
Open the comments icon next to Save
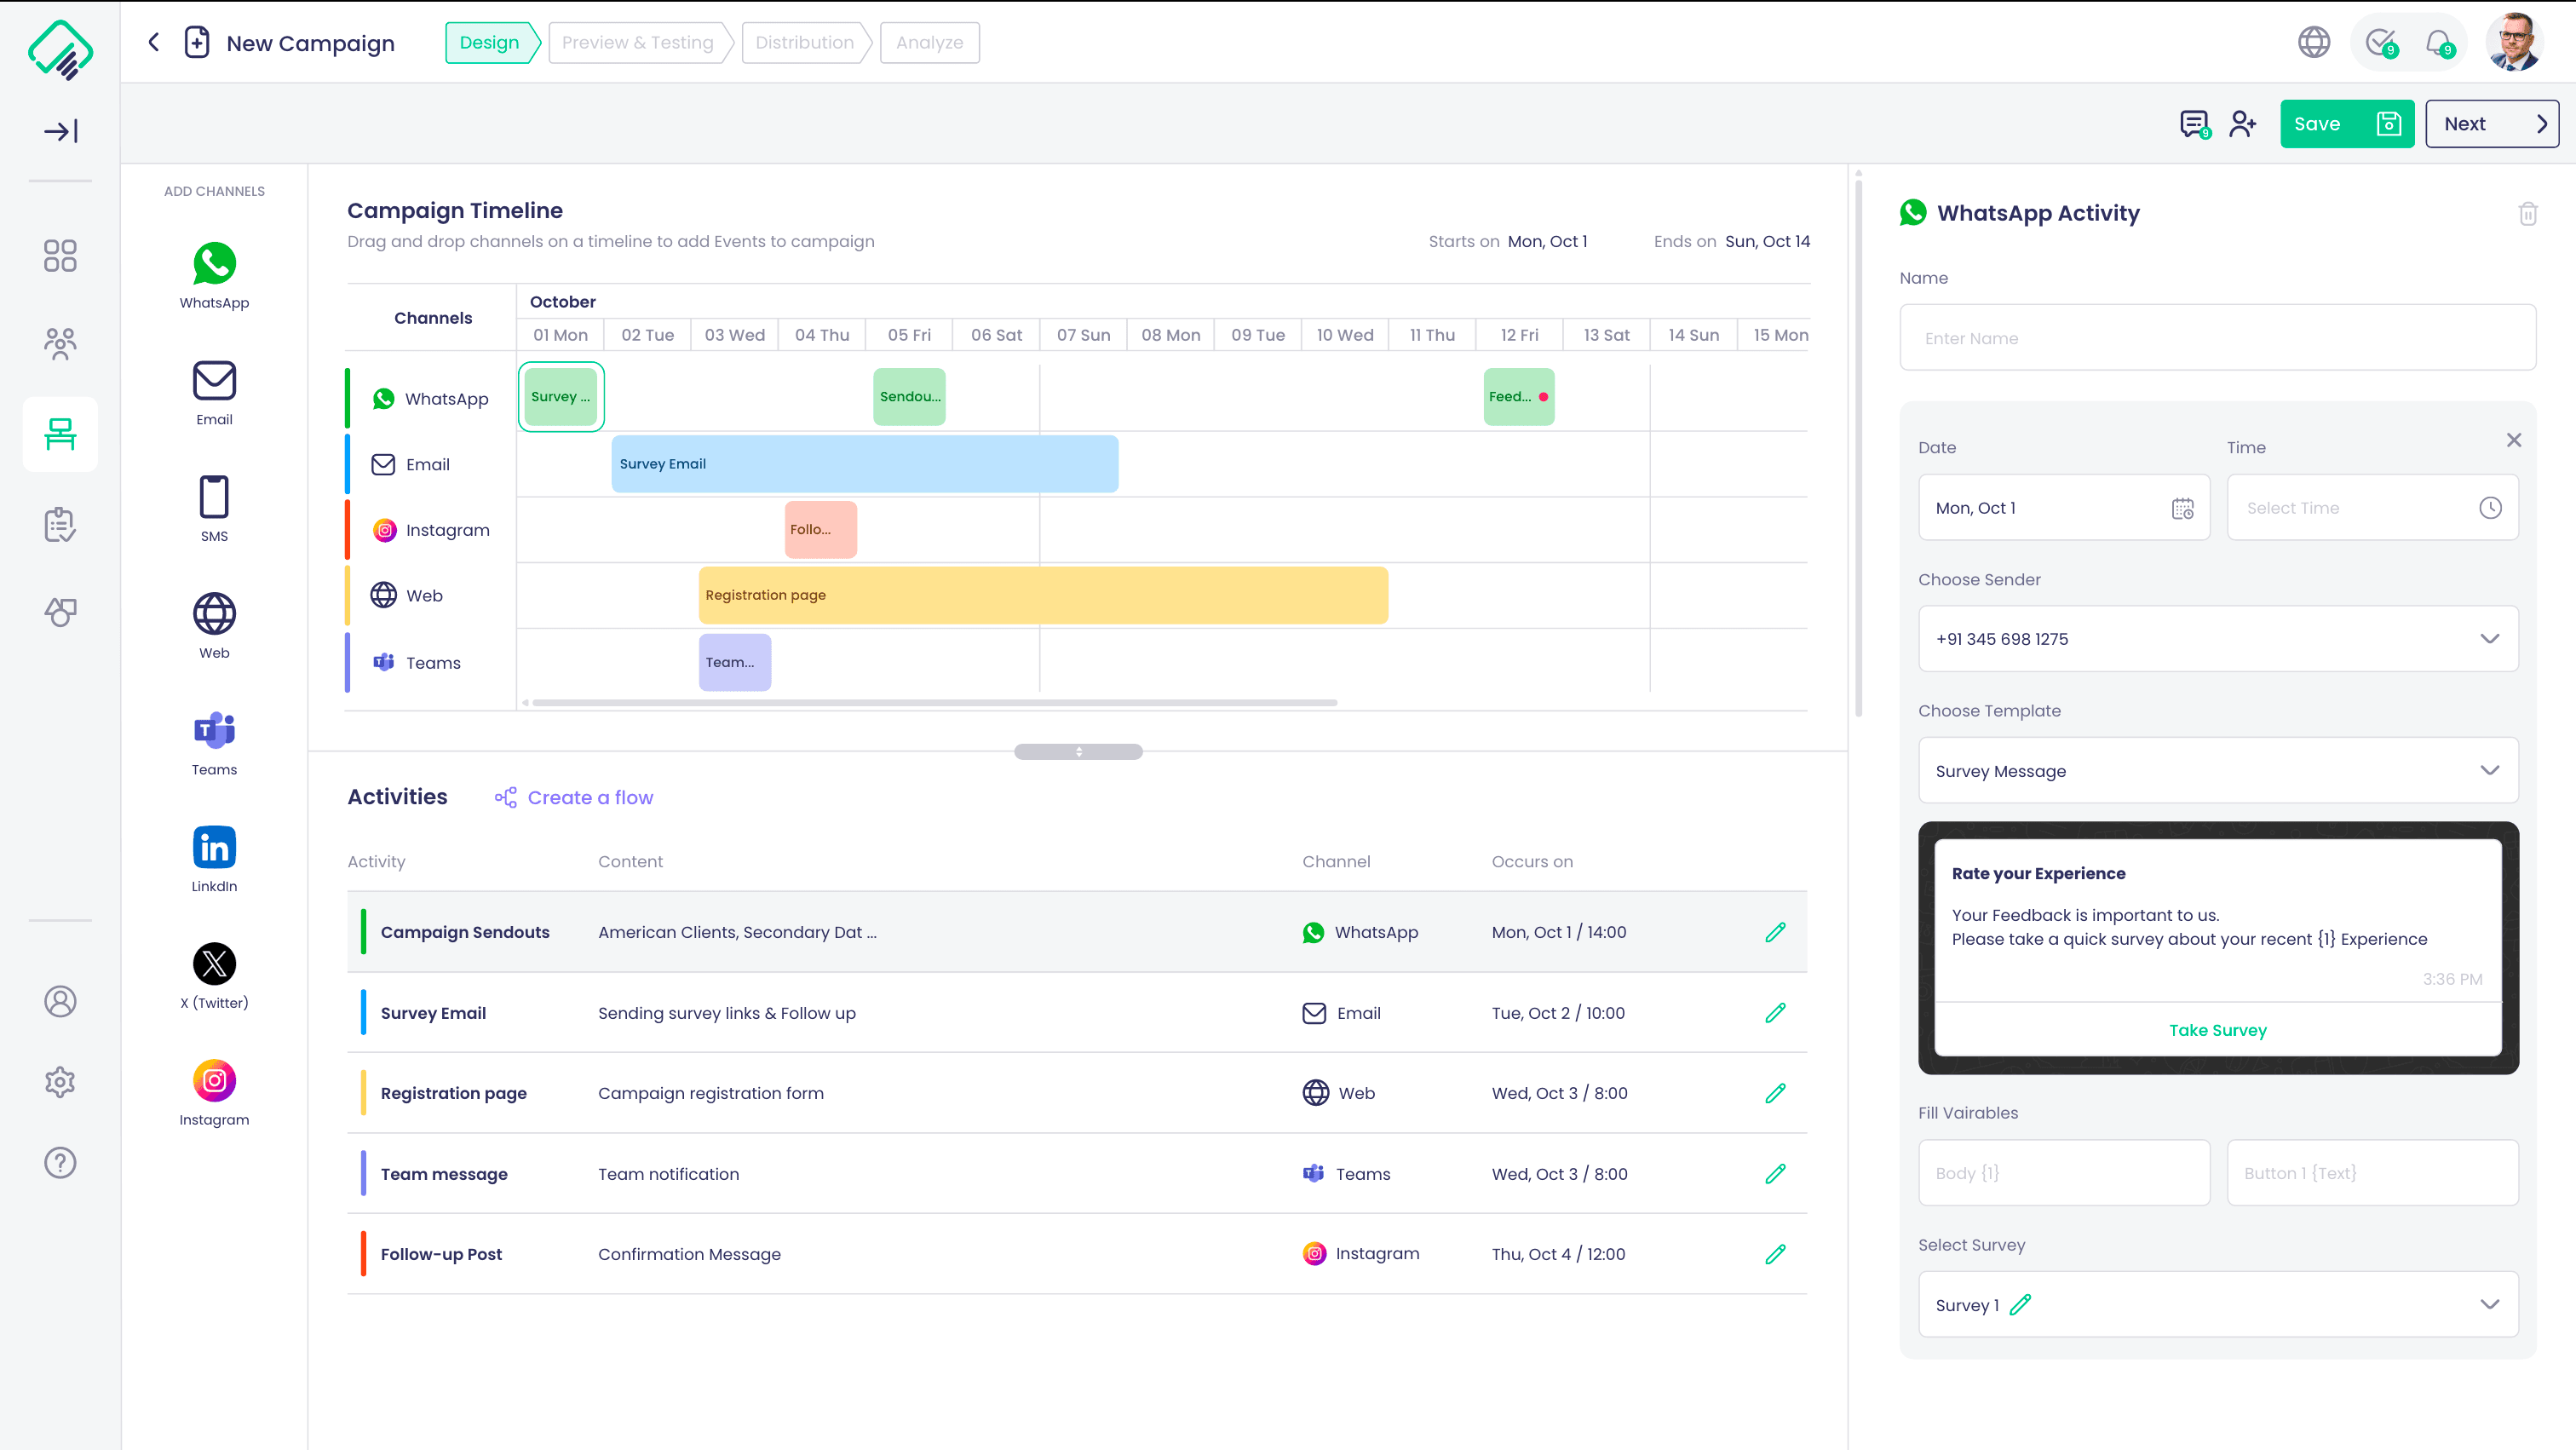pos(2194,124)
